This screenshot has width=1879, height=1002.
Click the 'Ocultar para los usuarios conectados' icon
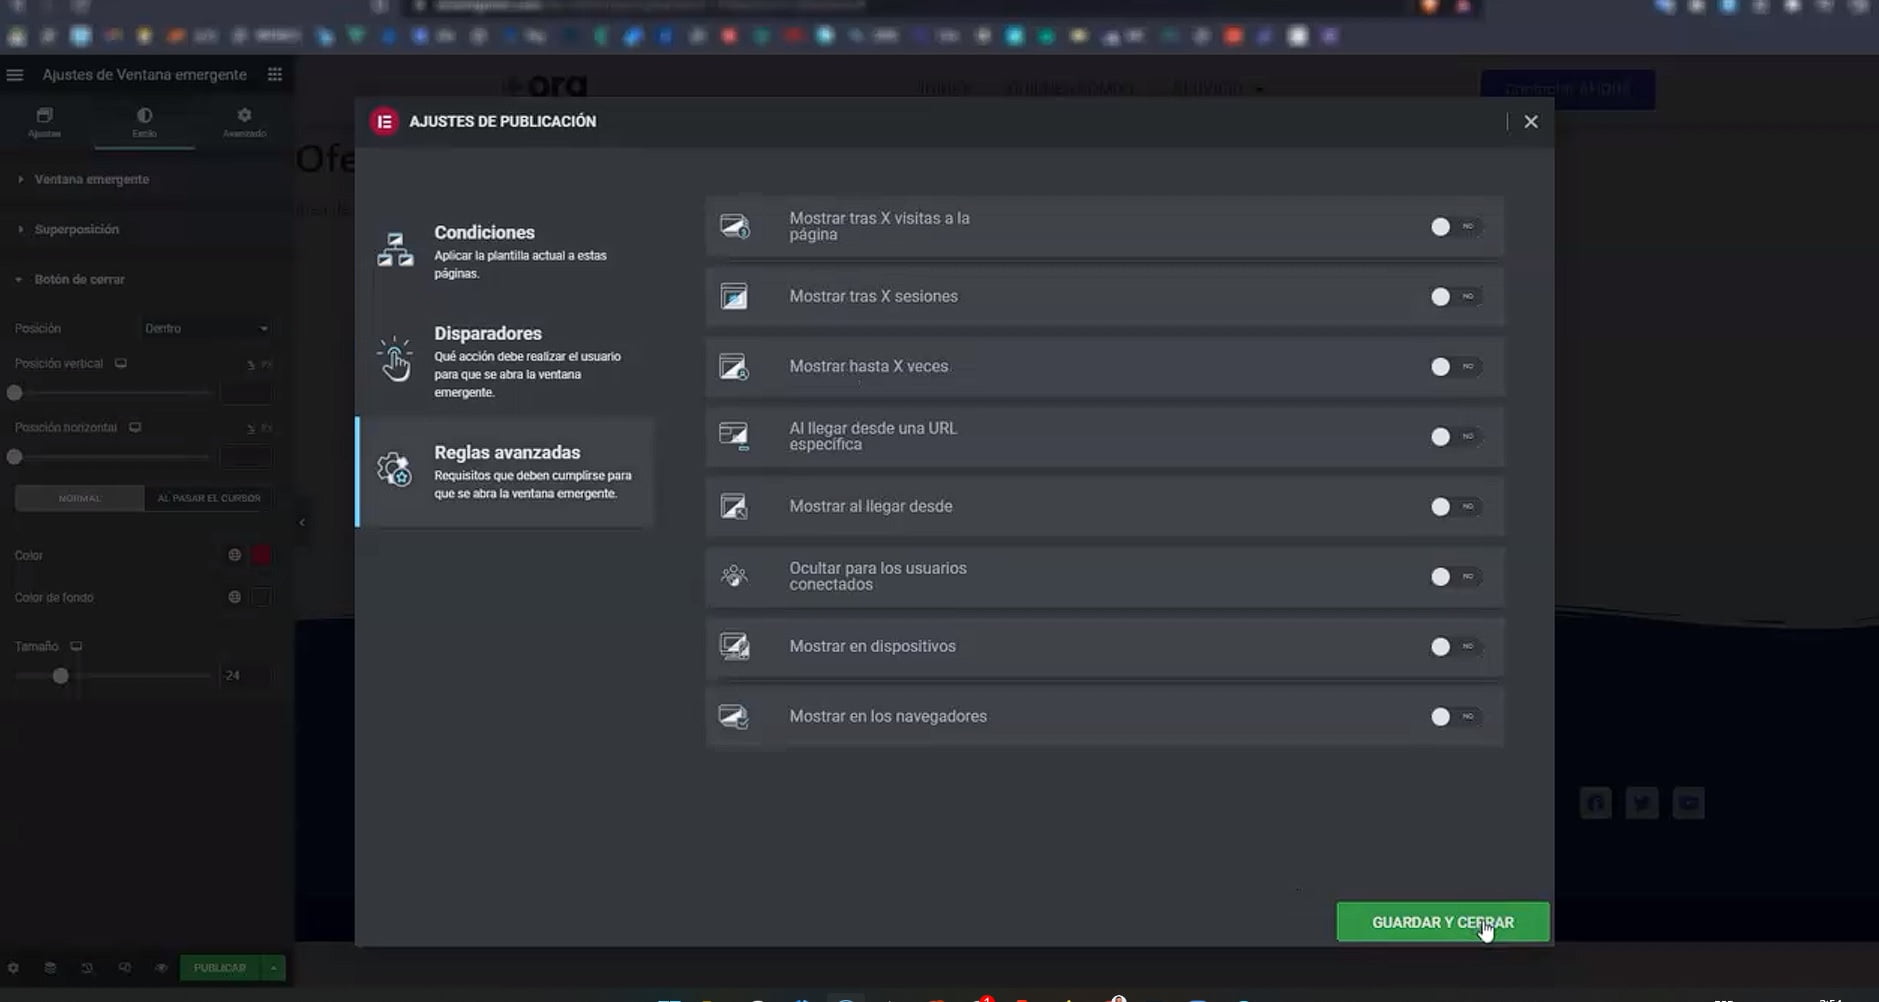[x=735, y=576]
